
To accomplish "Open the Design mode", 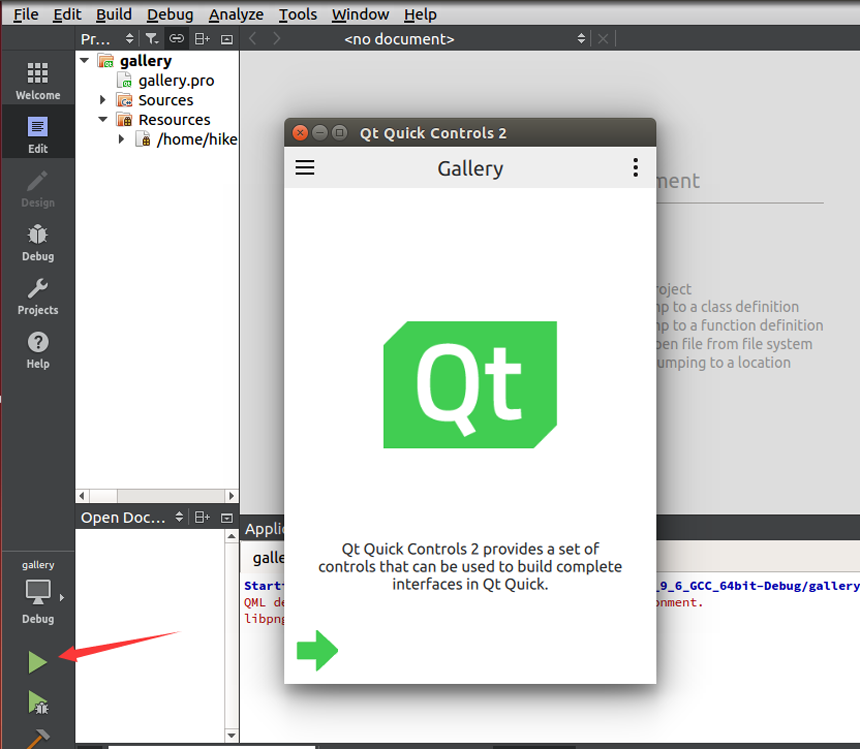I will click(x=38, y=188).
